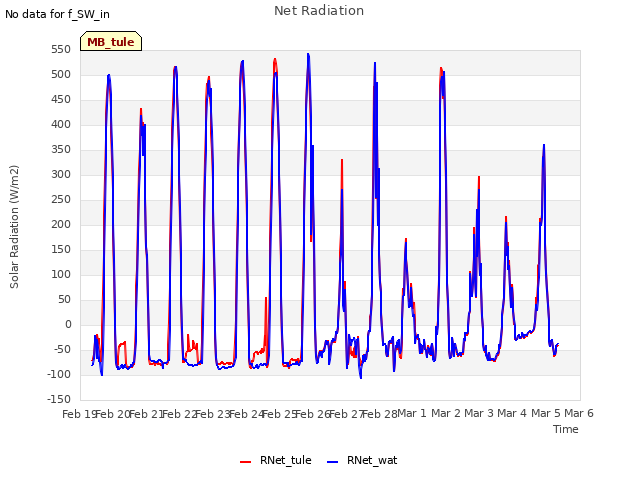Click the 250 y-axis tick label
Viewport: 640px width, 480px height.
(61, 200)
